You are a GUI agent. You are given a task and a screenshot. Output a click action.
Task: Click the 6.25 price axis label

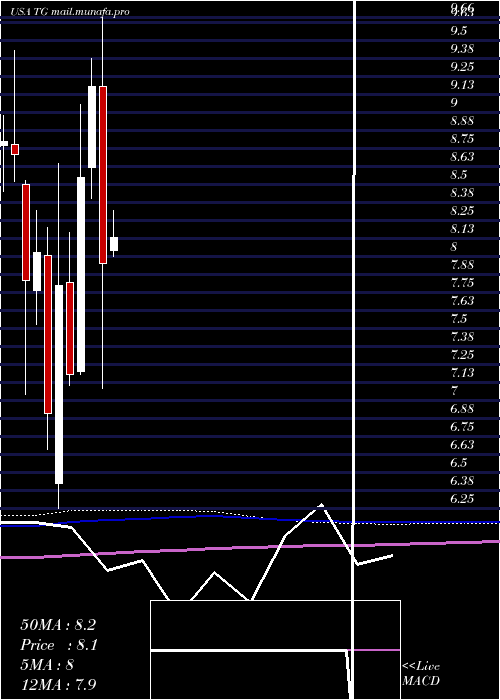[462, 499]
